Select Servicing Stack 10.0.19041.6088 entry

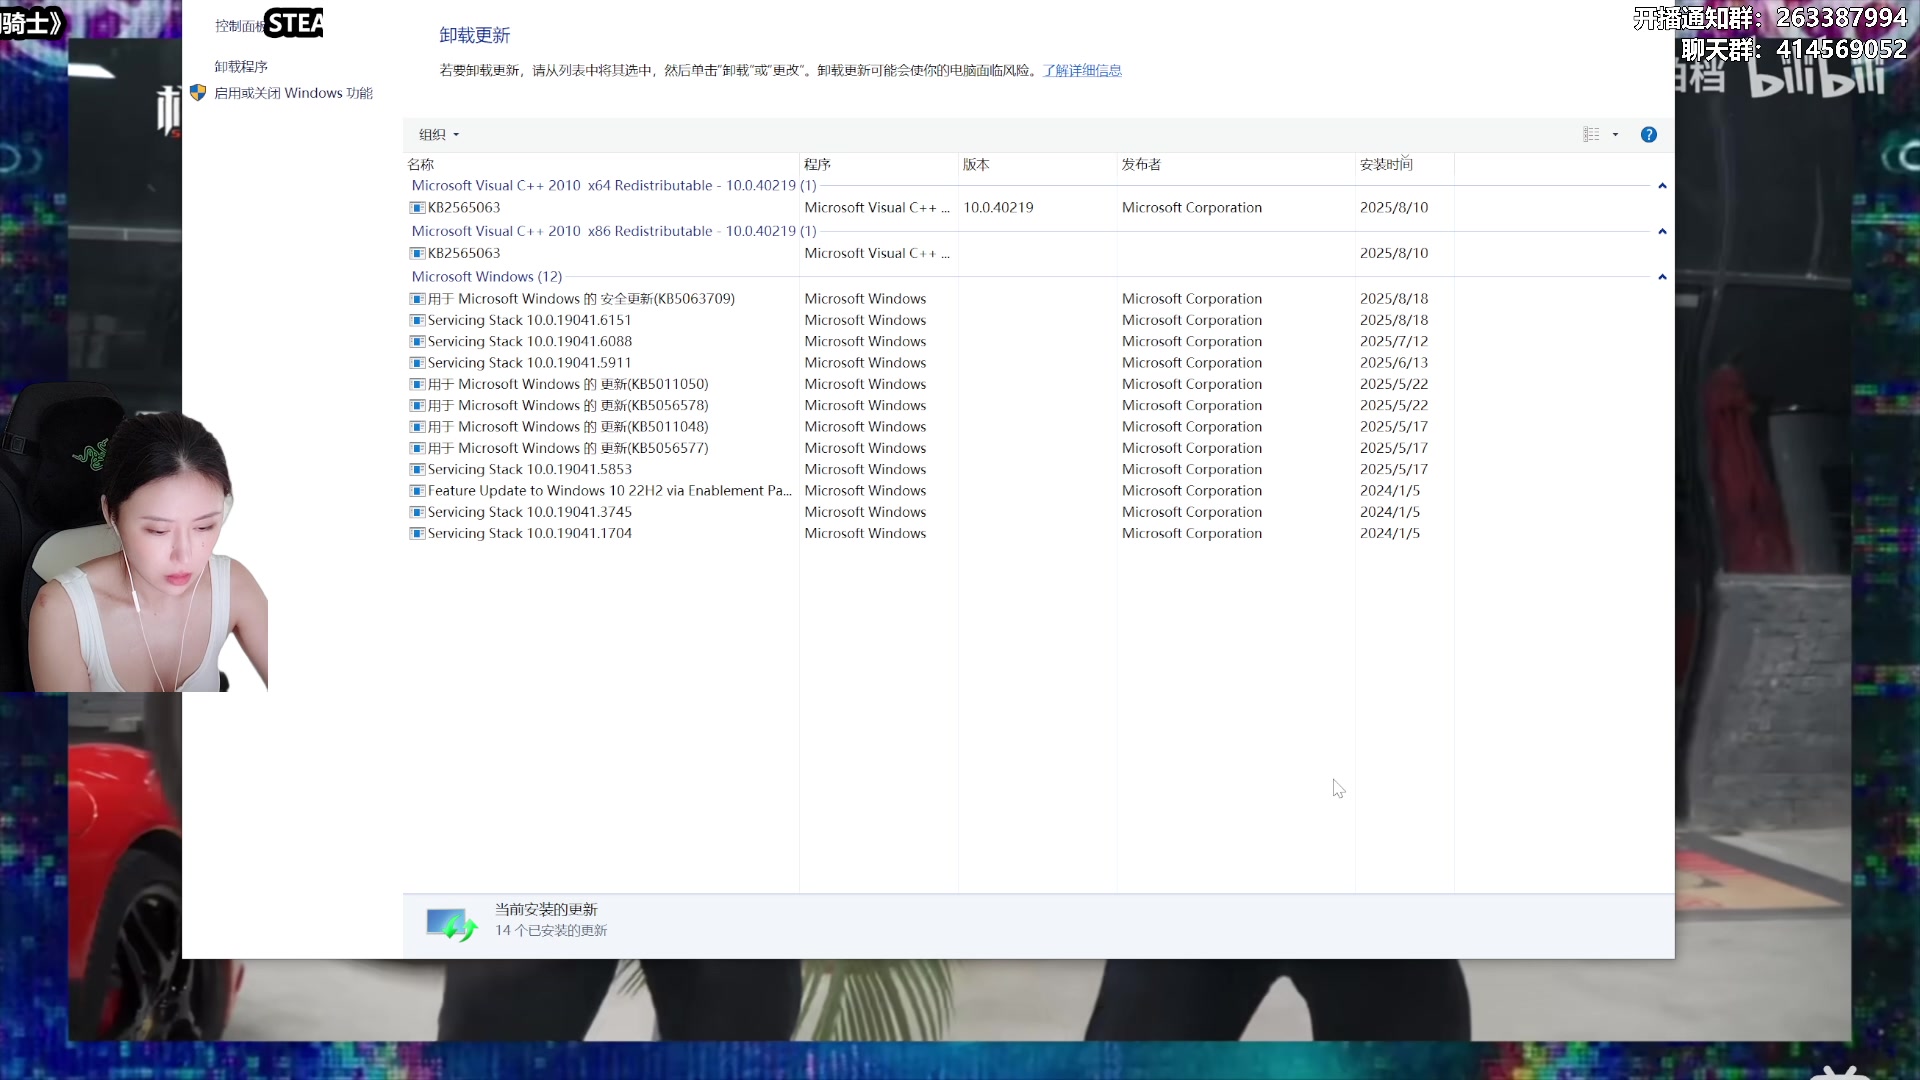tap(529, 342)
